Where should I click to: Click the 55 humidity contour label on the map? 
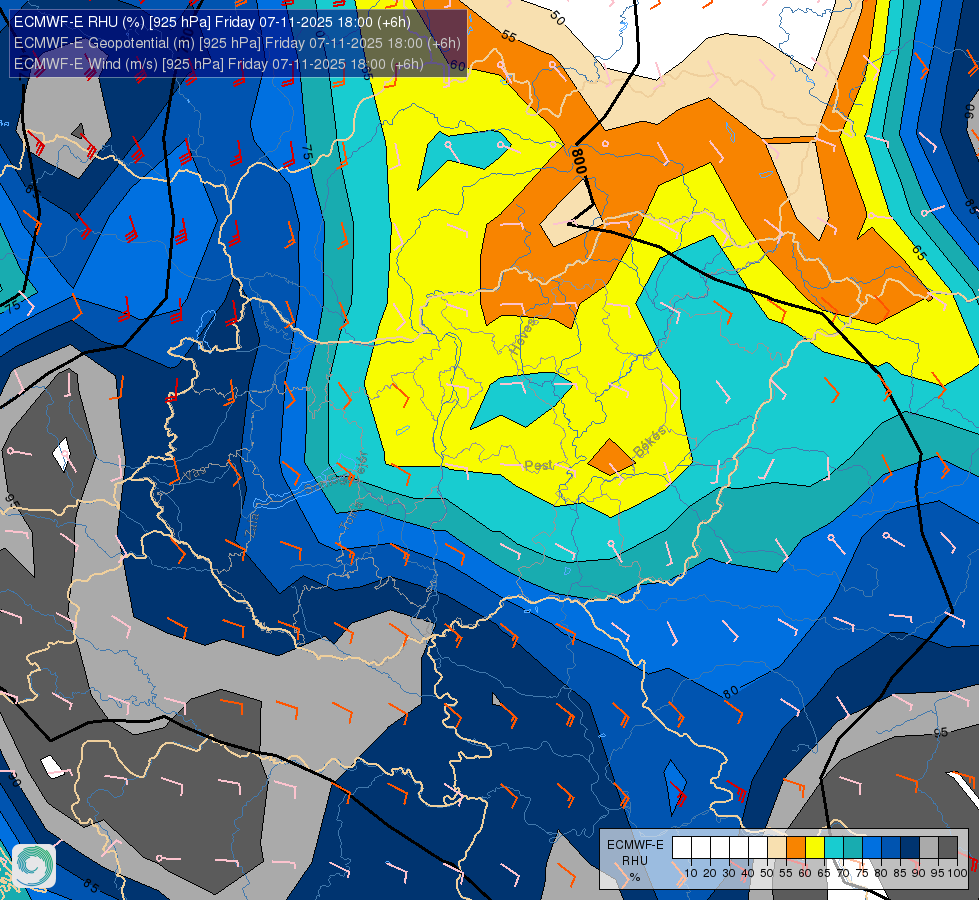(x=509, y=37)
